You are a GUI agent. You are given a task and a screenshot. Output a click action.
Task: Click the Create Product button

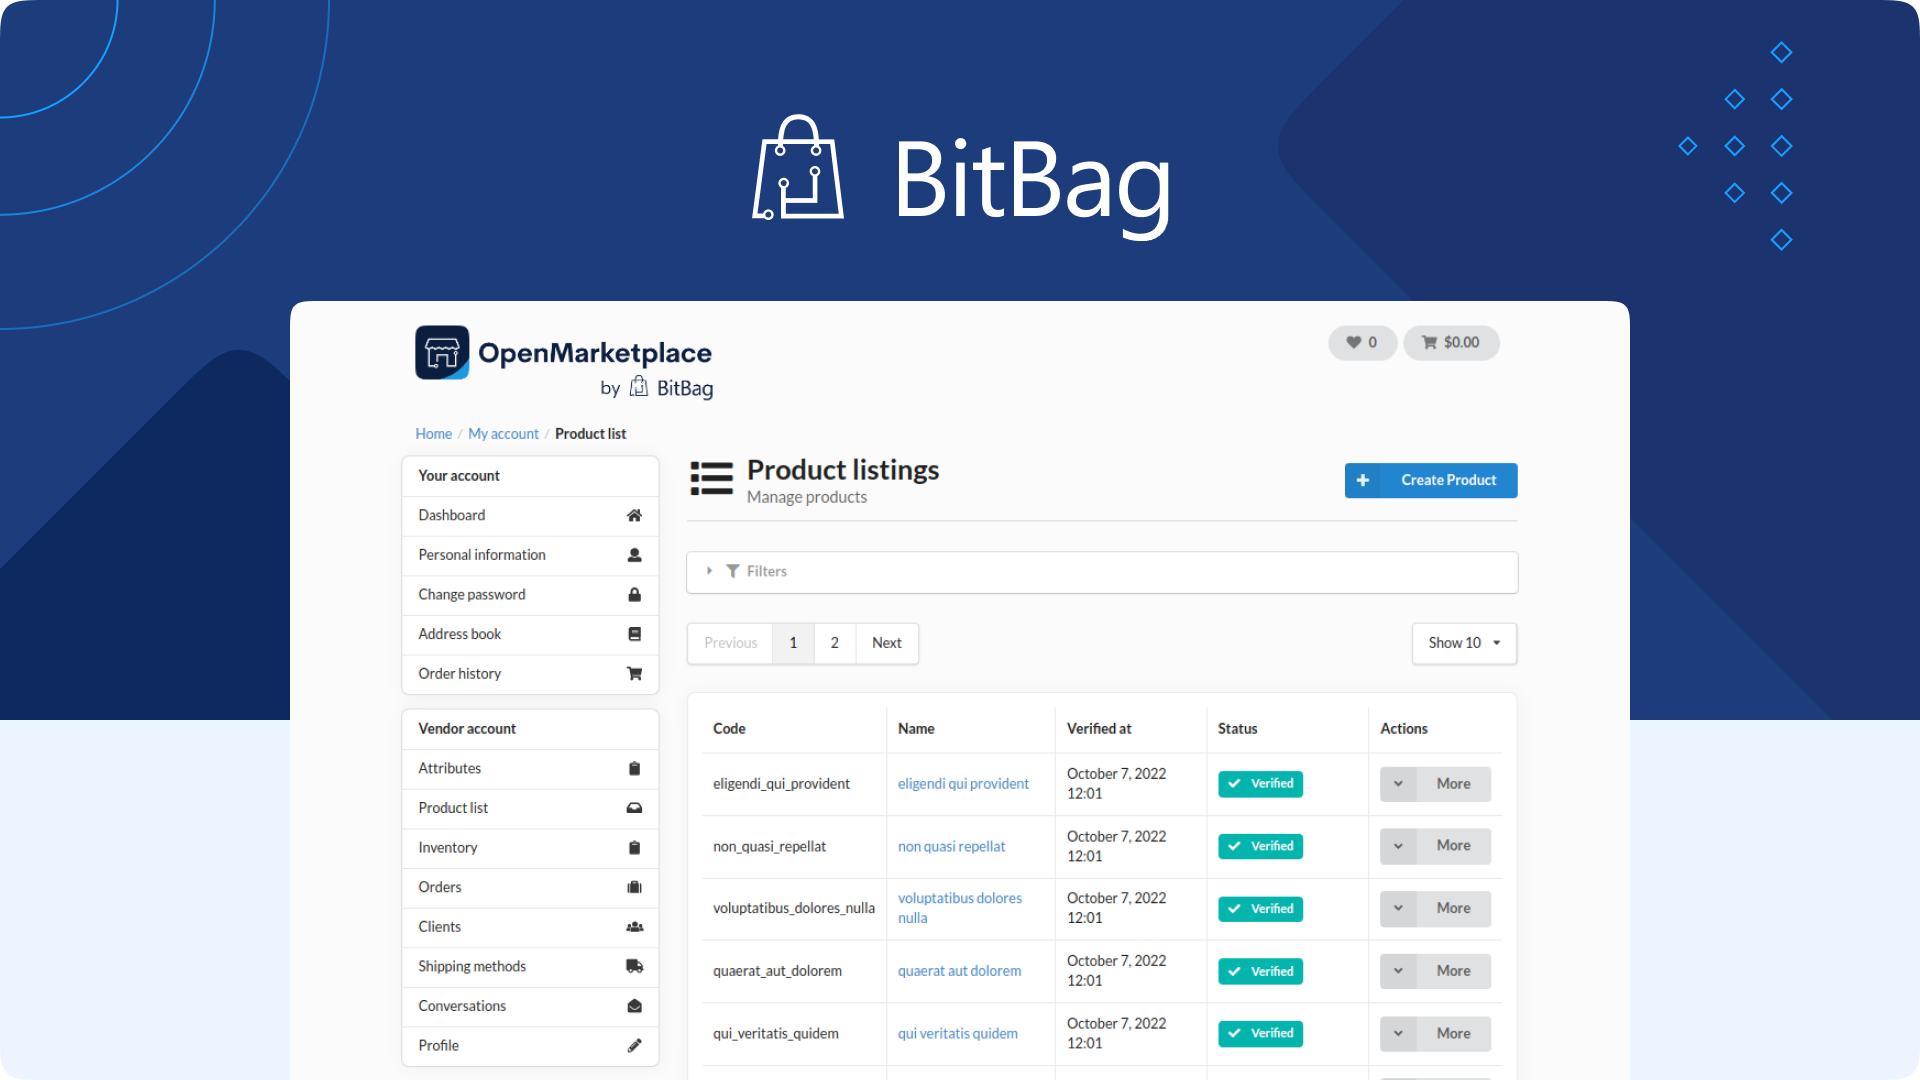point(1430,480)
